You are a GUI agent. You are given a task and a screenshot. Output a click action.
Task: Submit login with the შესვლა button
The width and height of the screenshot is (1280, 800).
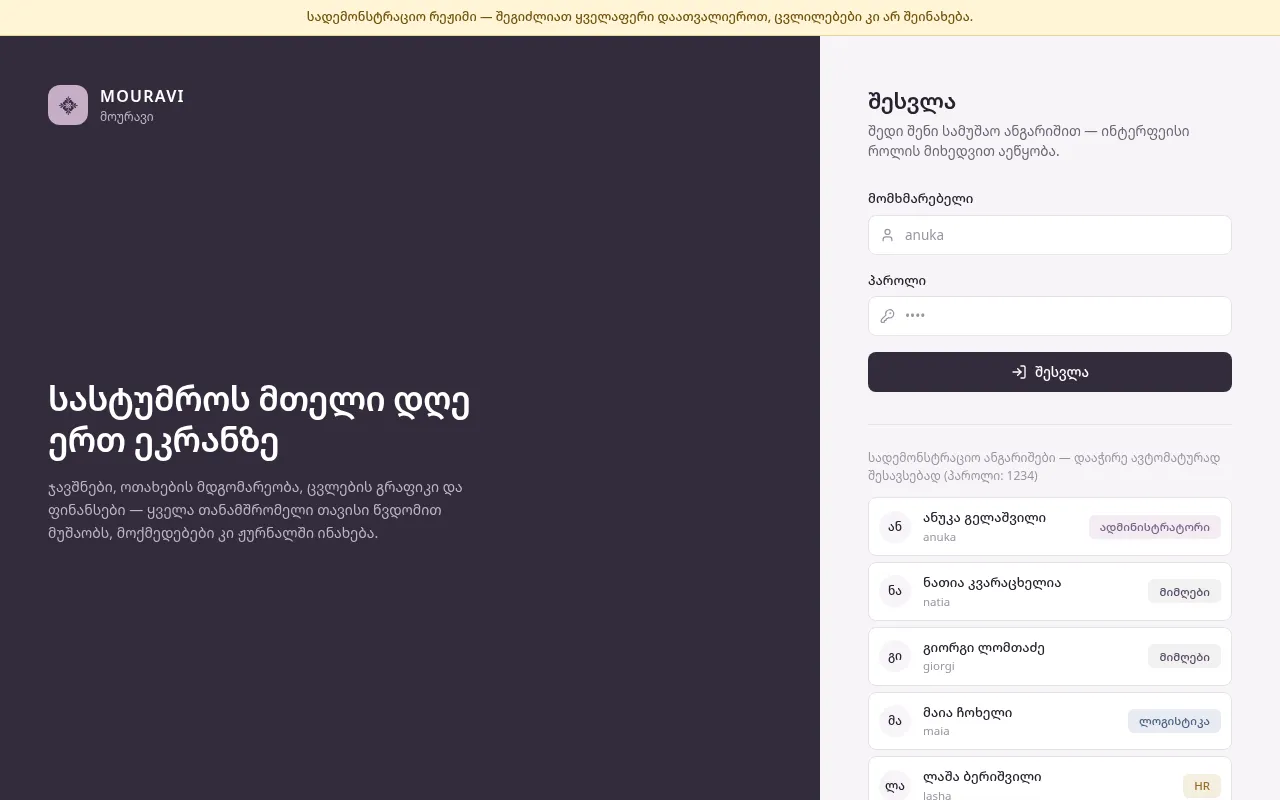tap(1050, 372)
